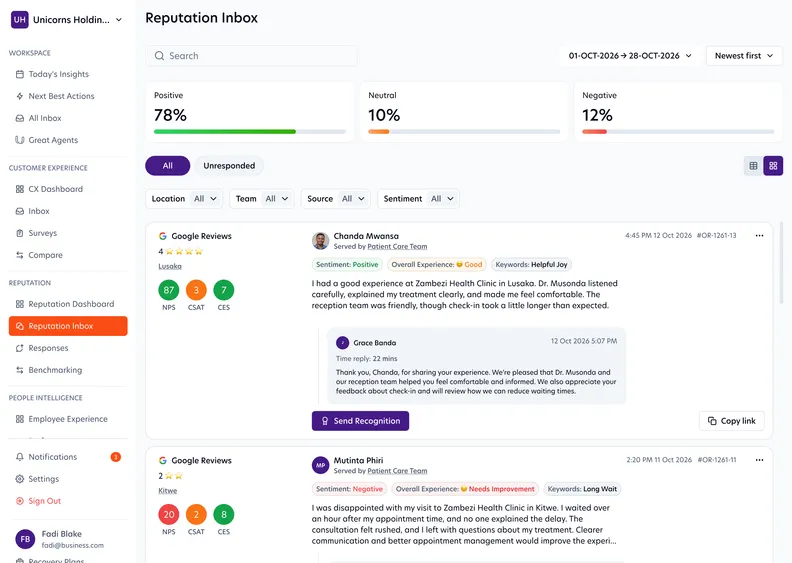This screenshot has height=563, width=792.
Task: Open more options for review #OR-1261-13
Action: pos(759,236)
